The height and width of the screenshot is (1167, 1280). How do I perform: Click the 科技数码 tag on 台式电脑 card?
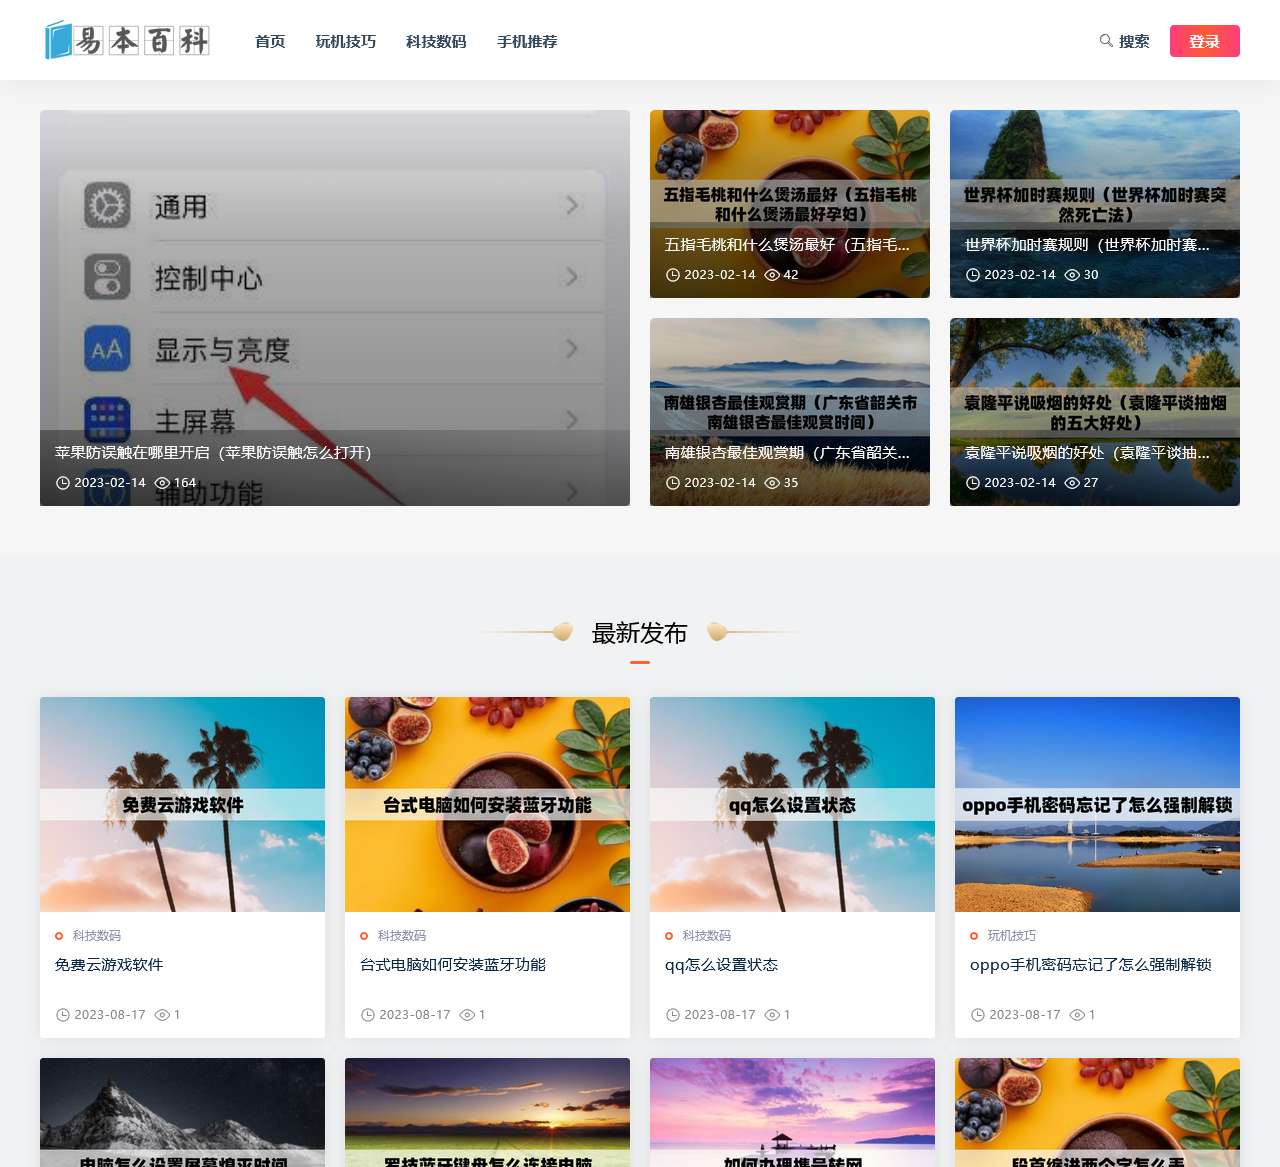click(x=402, y=936)
